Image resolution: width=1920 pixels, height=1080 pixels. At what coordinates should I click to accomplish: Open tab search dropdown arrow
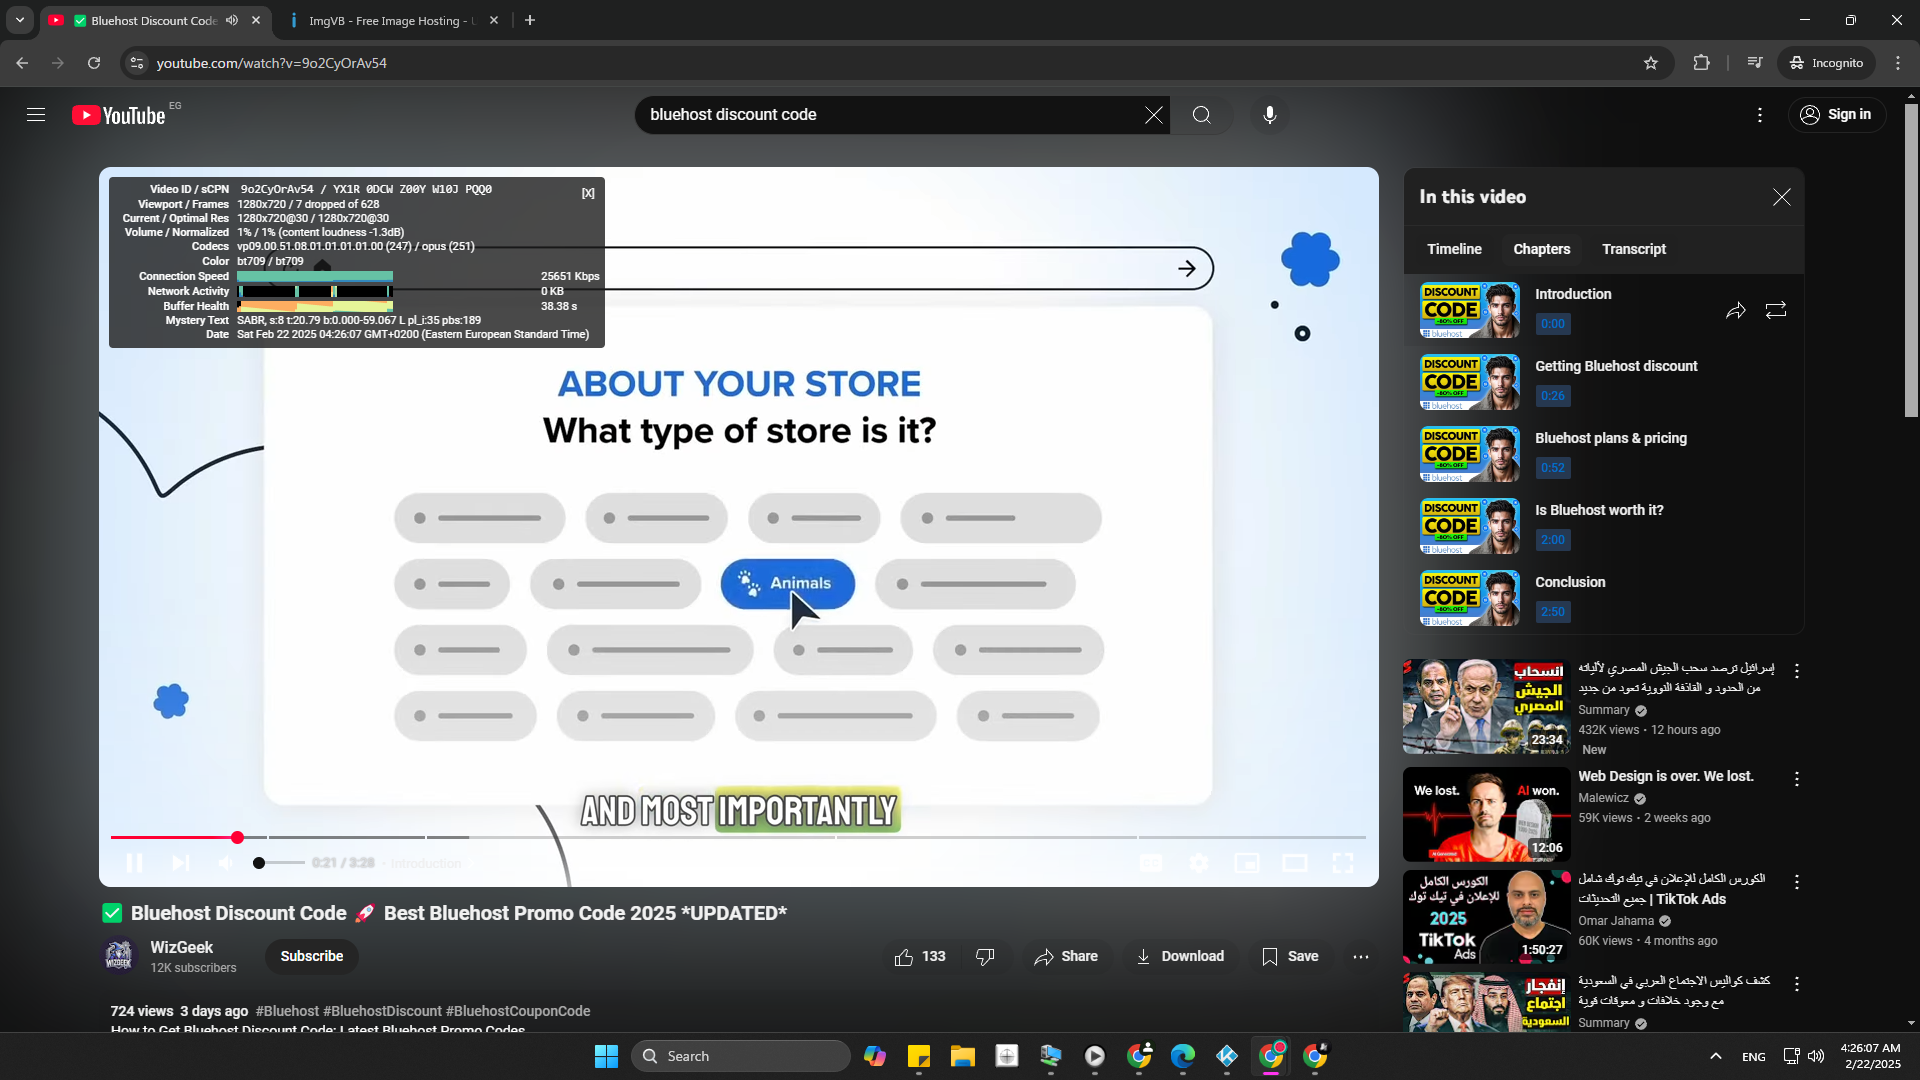[19, 20]
